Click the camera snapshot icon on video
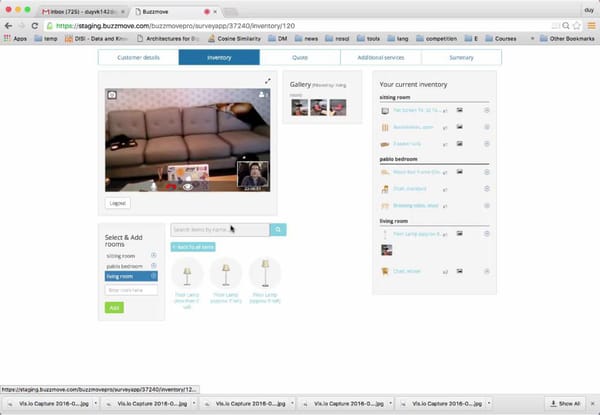 click(112, 94)
